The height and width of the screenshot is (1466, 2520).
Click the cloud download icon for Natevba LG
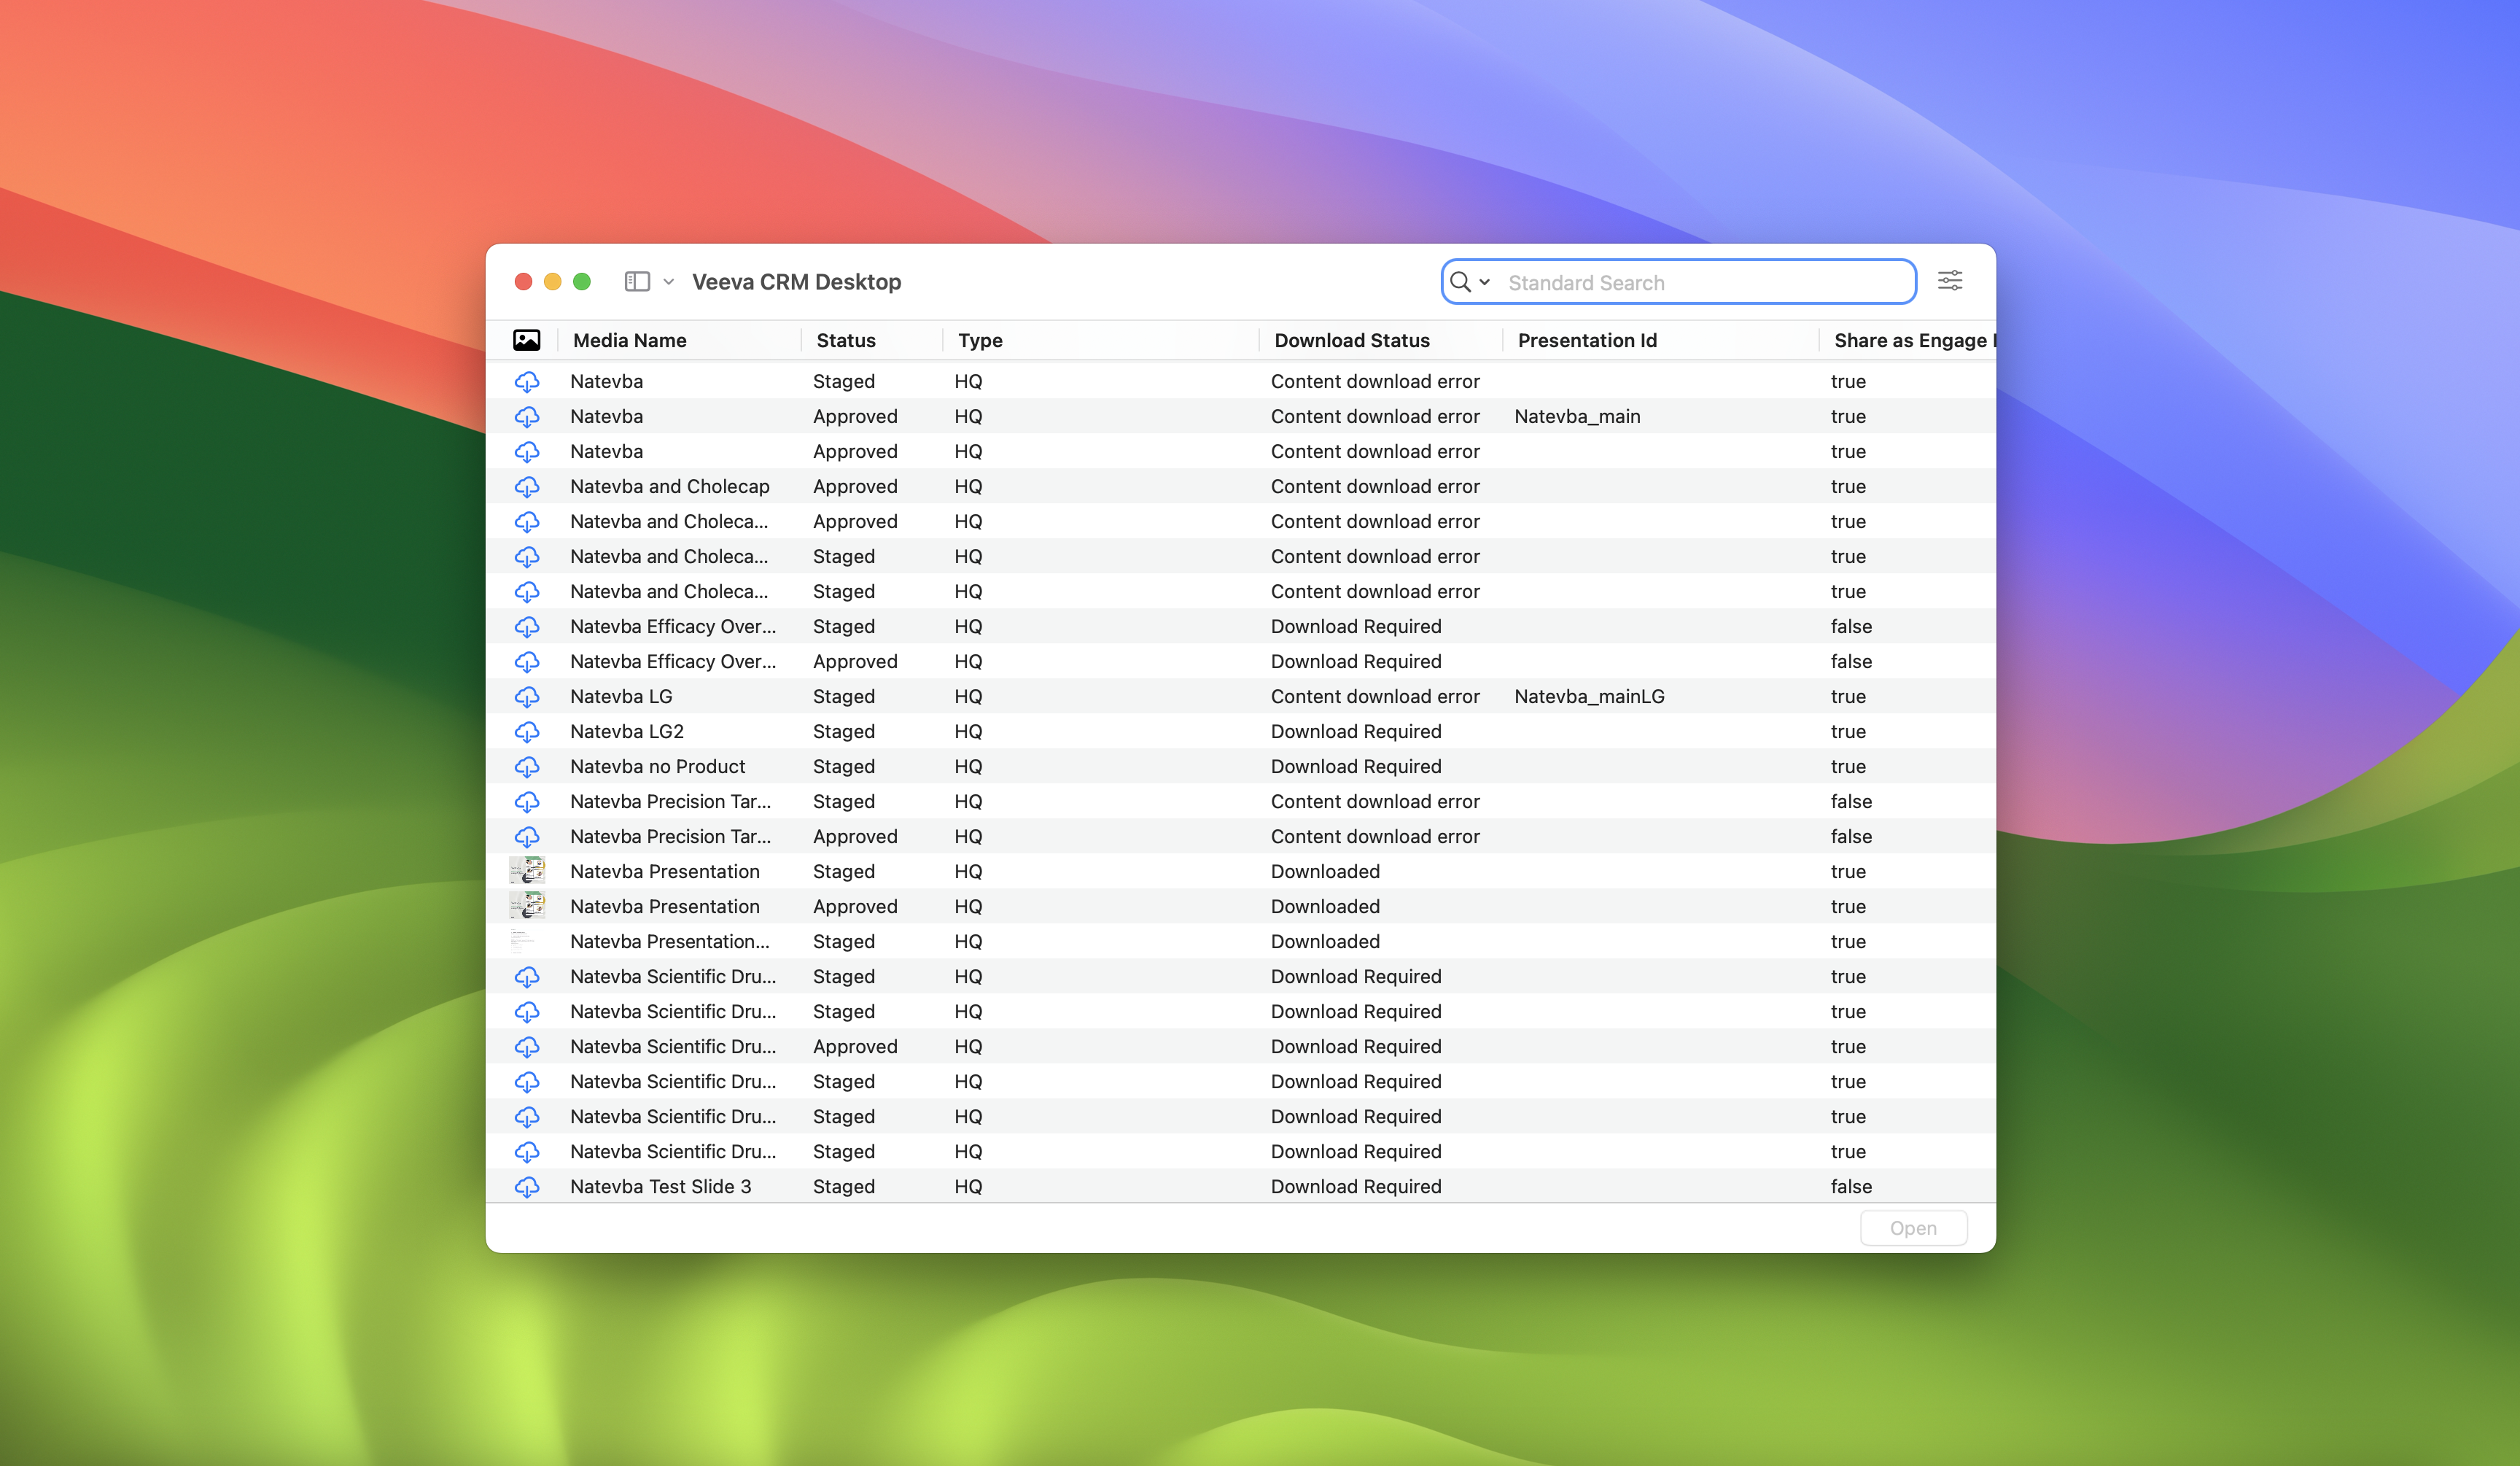527,696
